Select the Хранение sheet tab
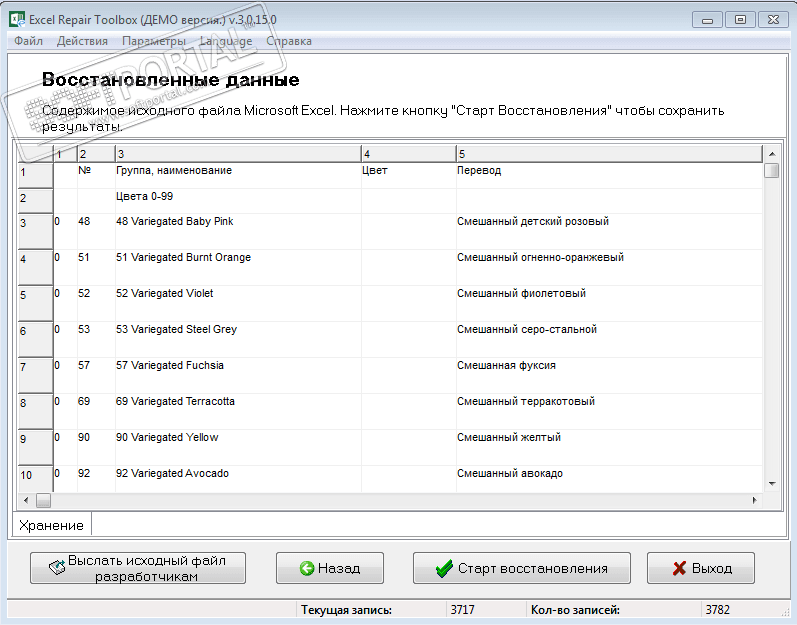 point(51,525)
